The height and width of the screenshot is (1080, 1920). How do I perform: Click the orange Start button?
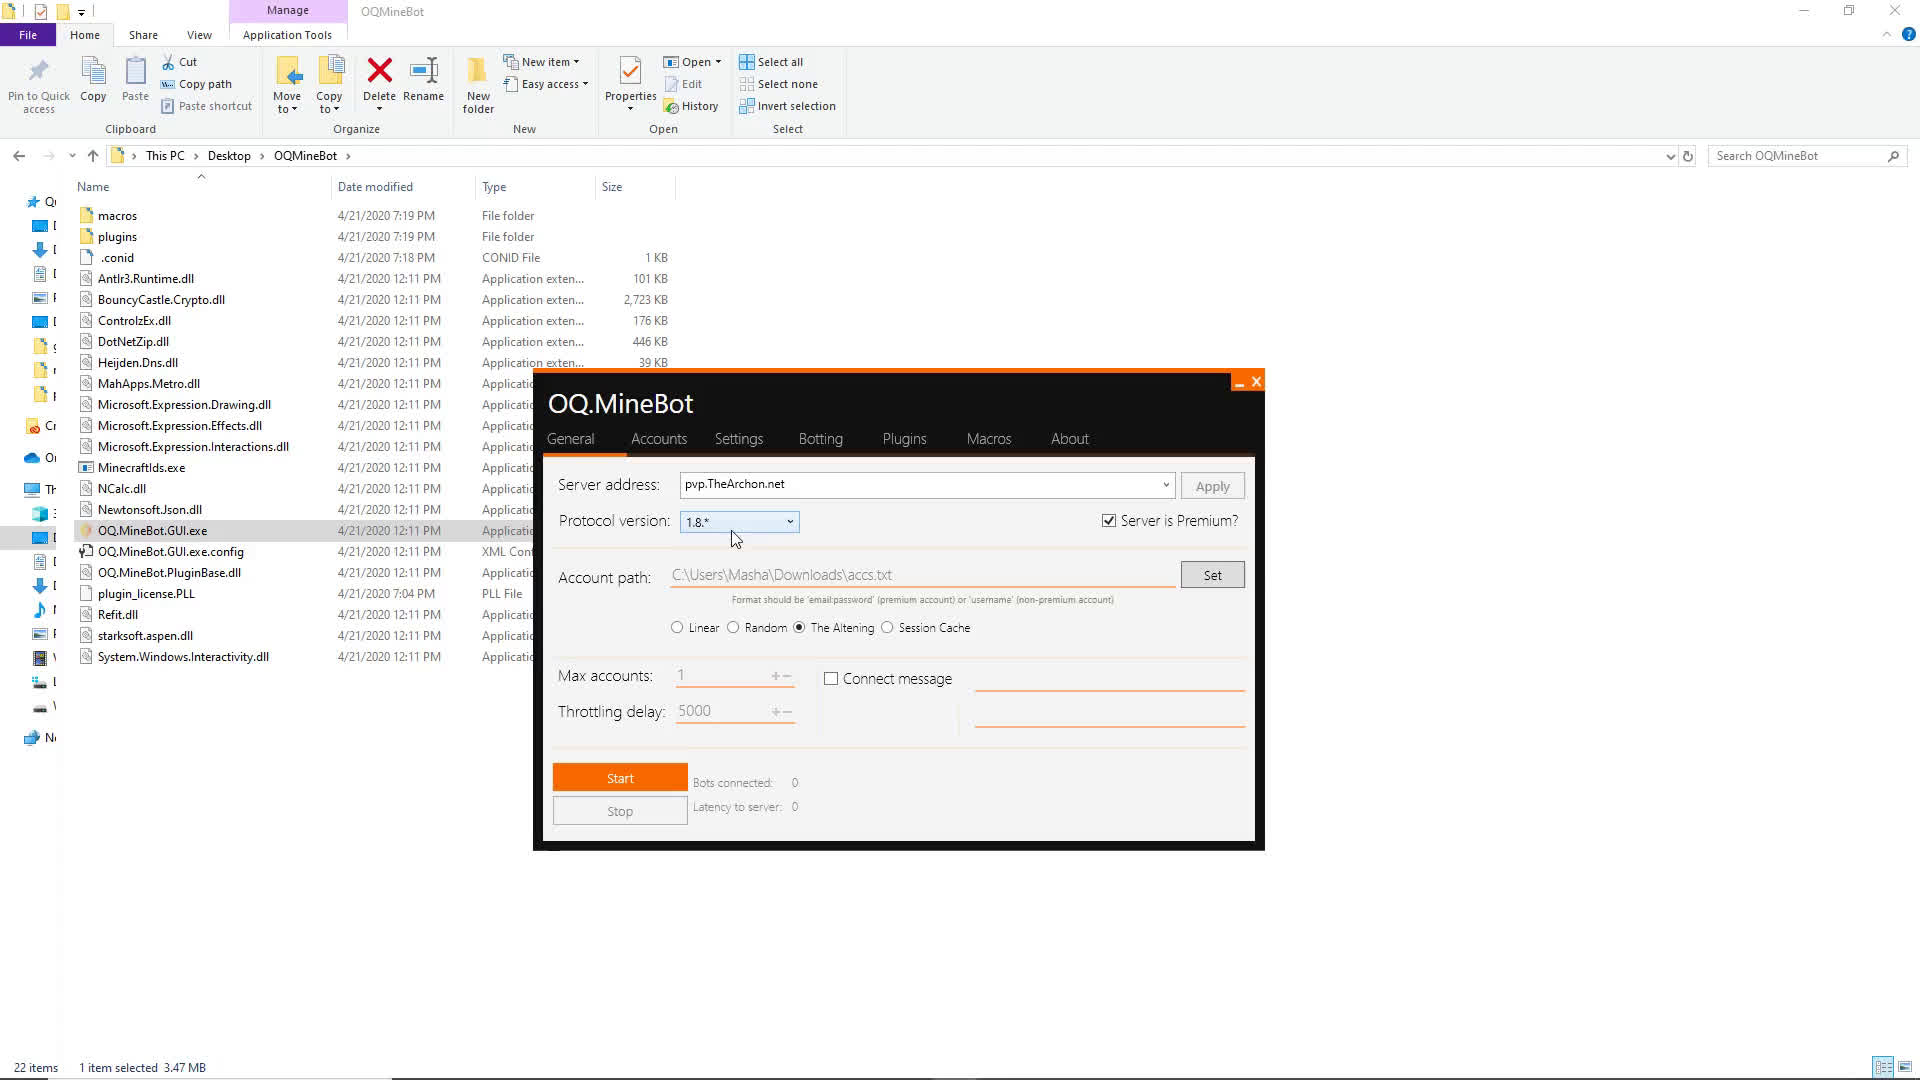pyautogui.click(x=620, y=778)
